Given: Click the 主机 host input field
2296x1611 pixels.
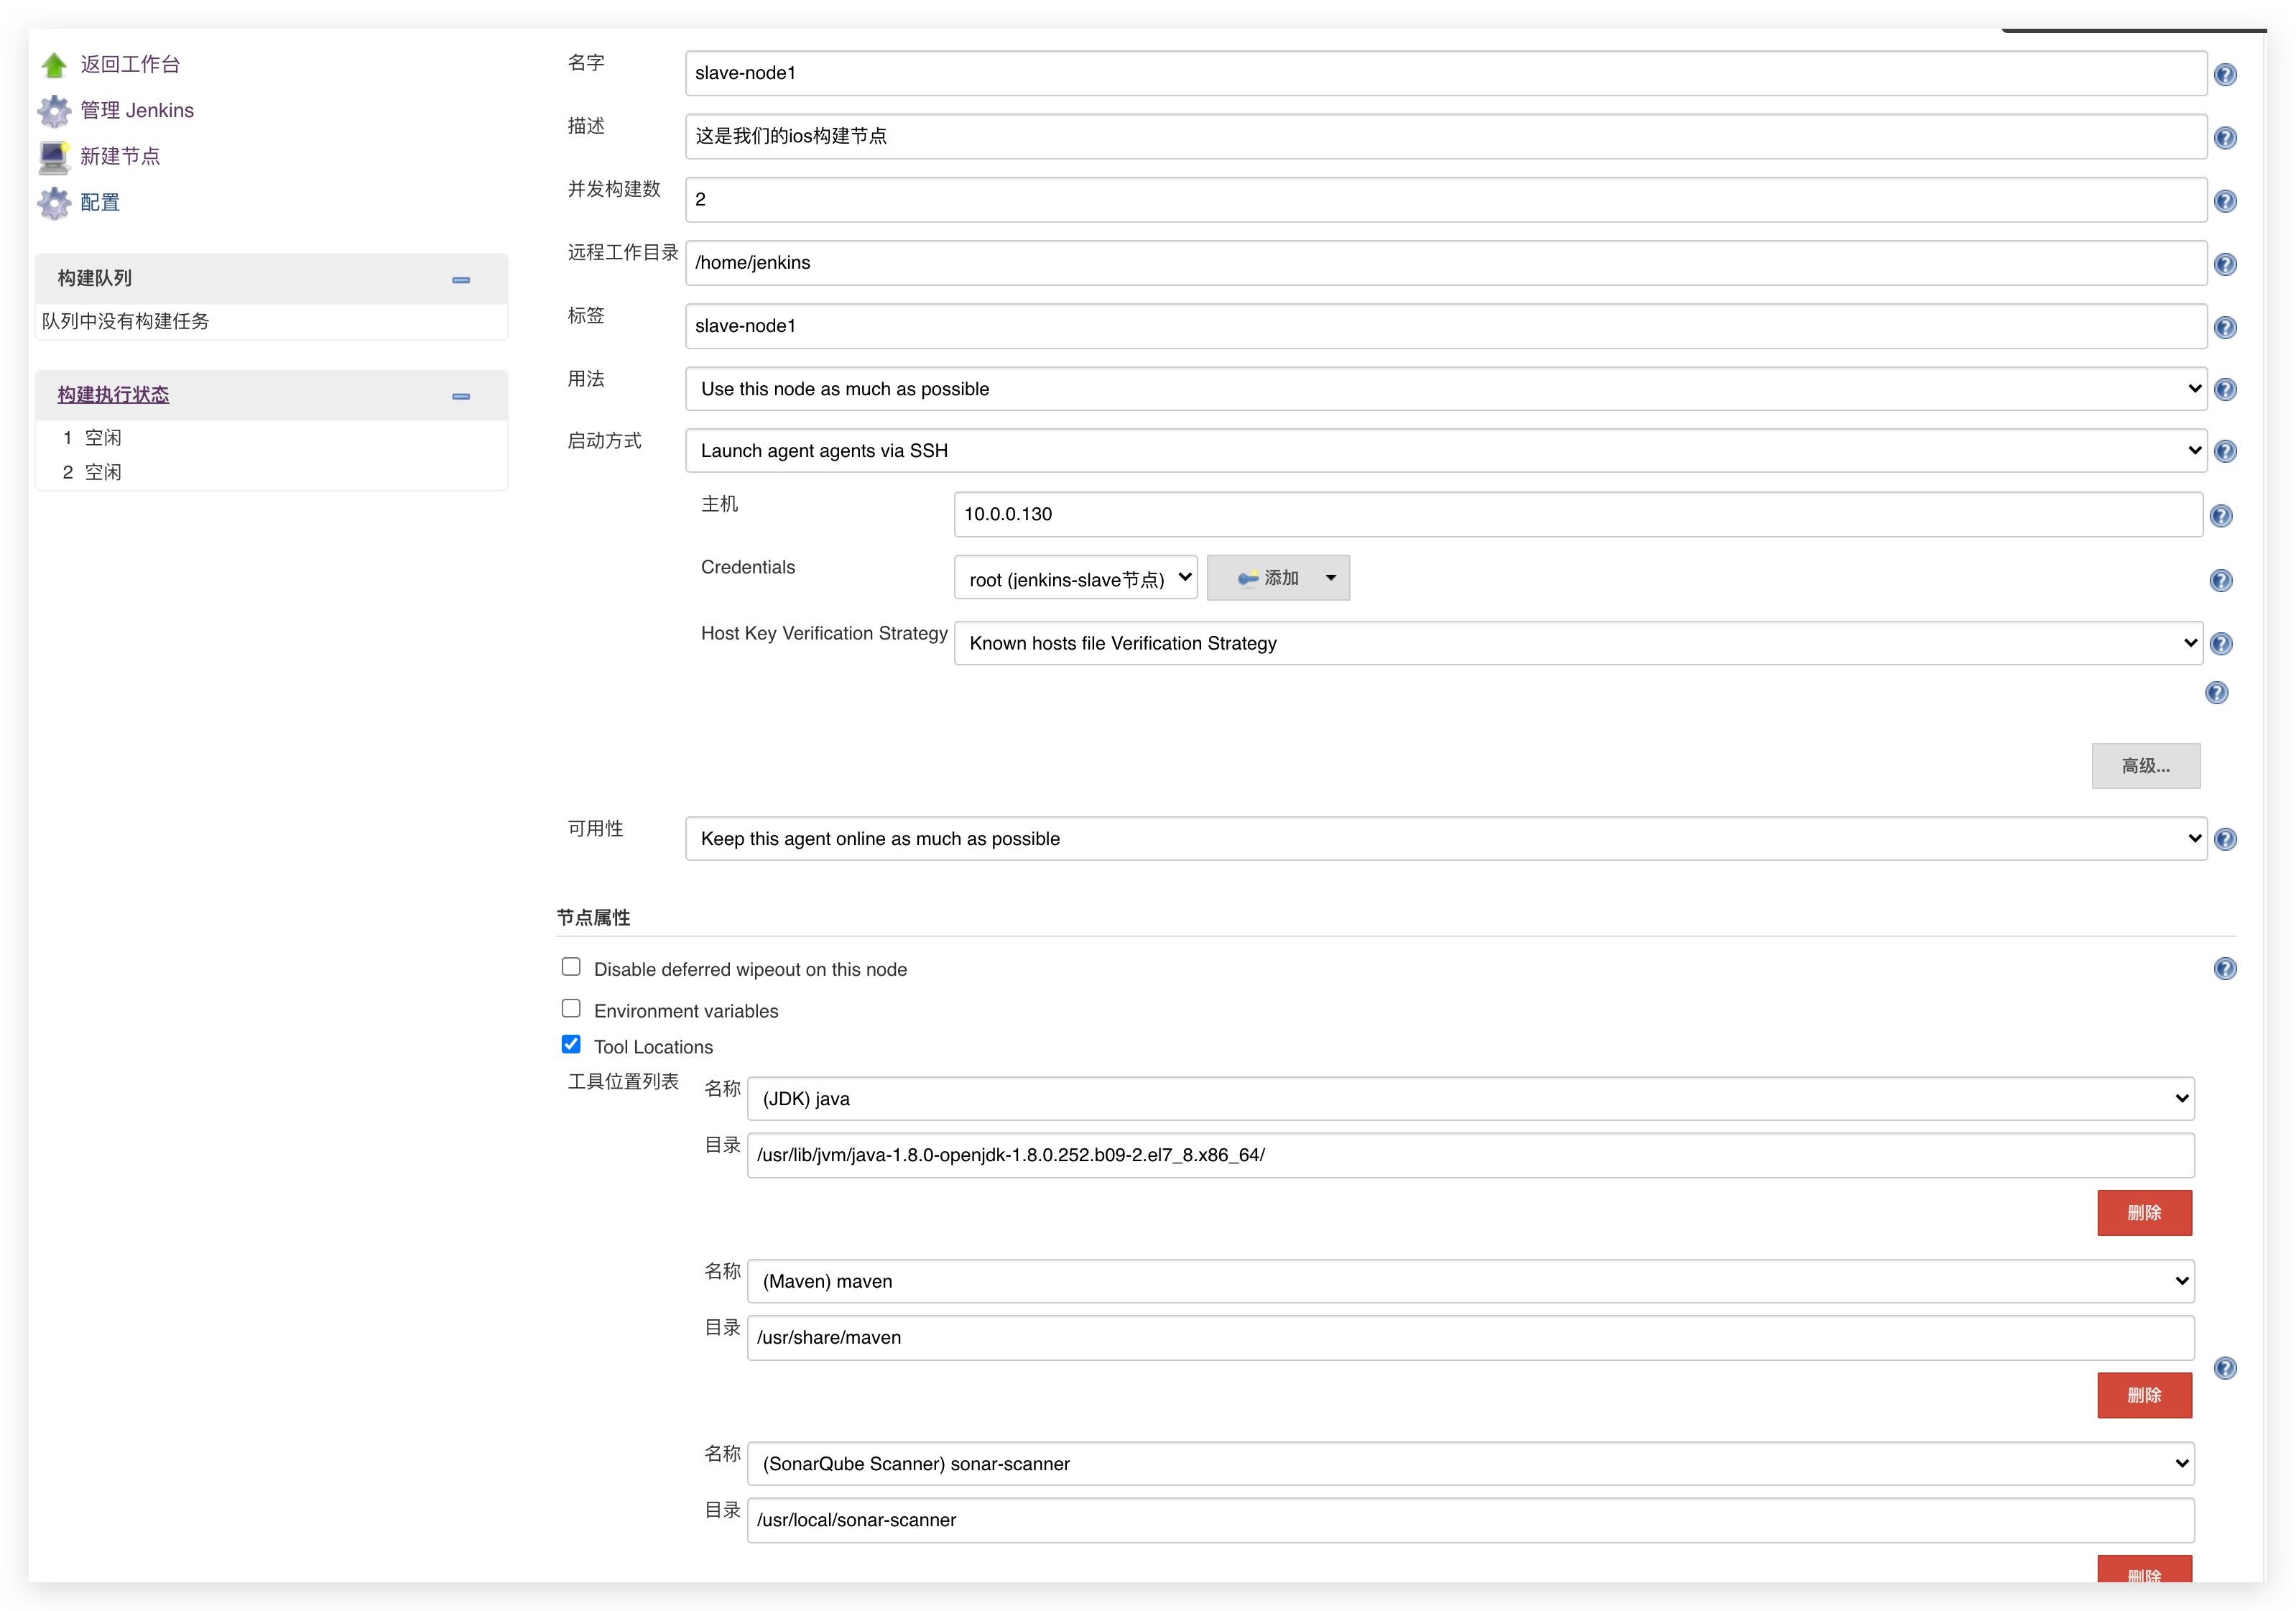Looking at the screenshot, I should point(1577,515).
